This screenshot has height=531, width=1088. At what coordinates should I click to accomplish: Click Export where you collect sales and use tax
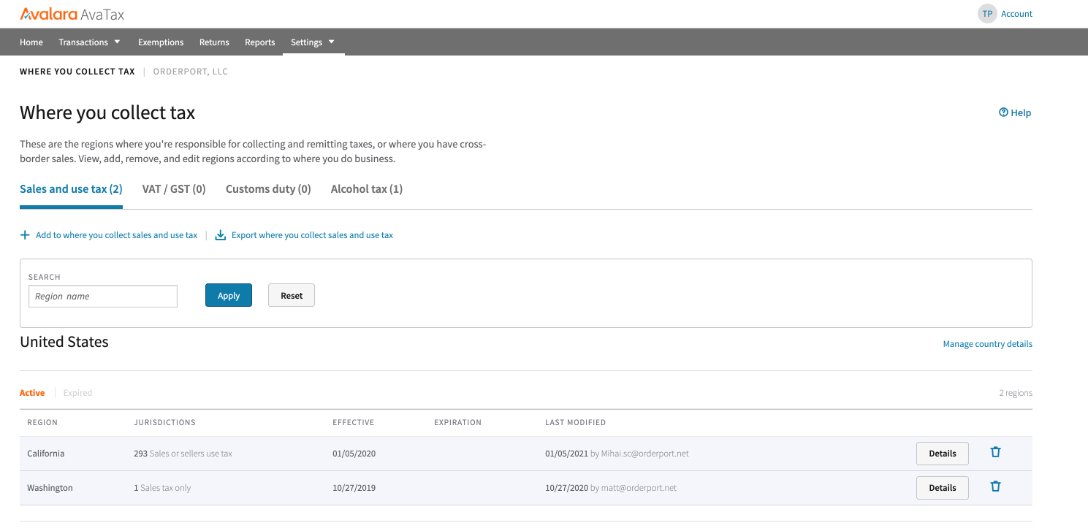click(312, 235)
